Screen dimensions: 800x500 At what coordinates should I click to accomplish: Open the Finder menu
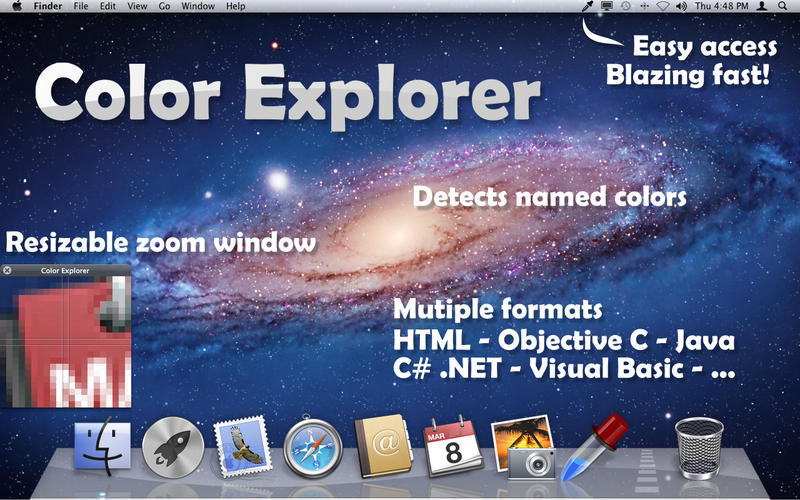(48, 6)
